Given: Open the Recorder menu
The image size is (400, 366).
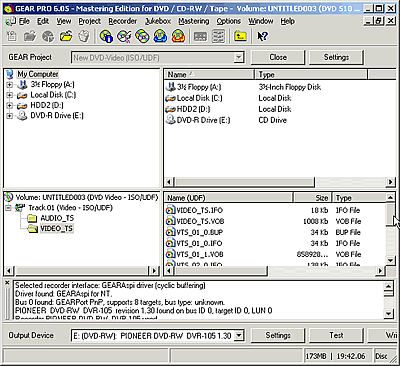Looking at the screenshot, I should click(123, 21).
